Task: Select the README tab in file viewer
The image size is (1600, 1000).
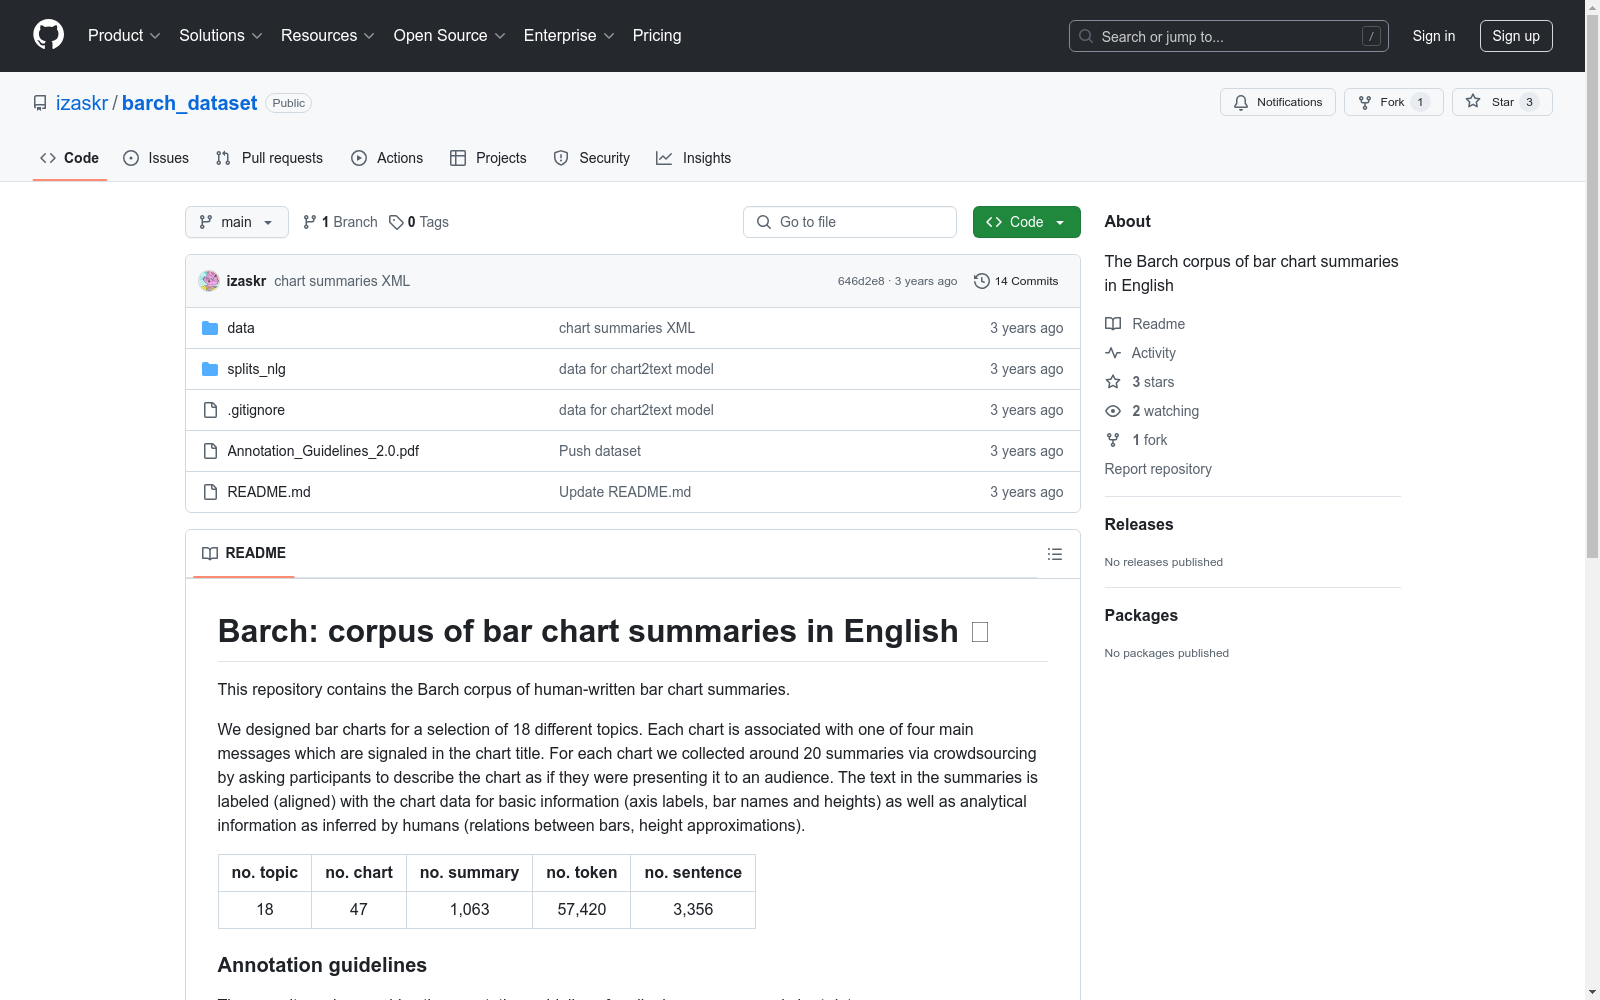Action: click(x=244, y=553)
